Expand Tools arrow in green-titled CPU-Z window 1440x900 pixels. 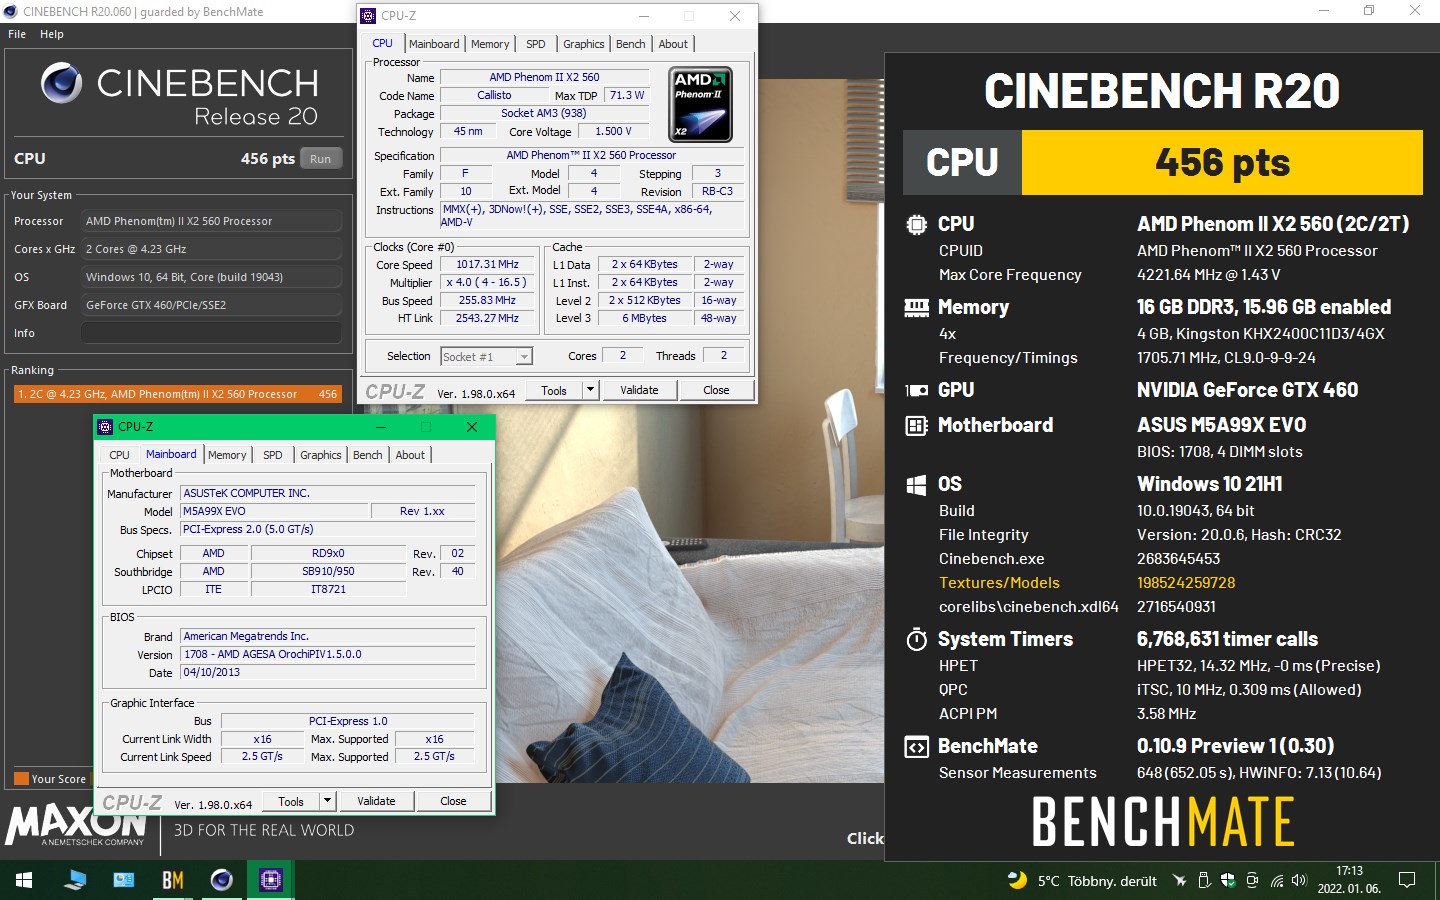coord(327,801)
